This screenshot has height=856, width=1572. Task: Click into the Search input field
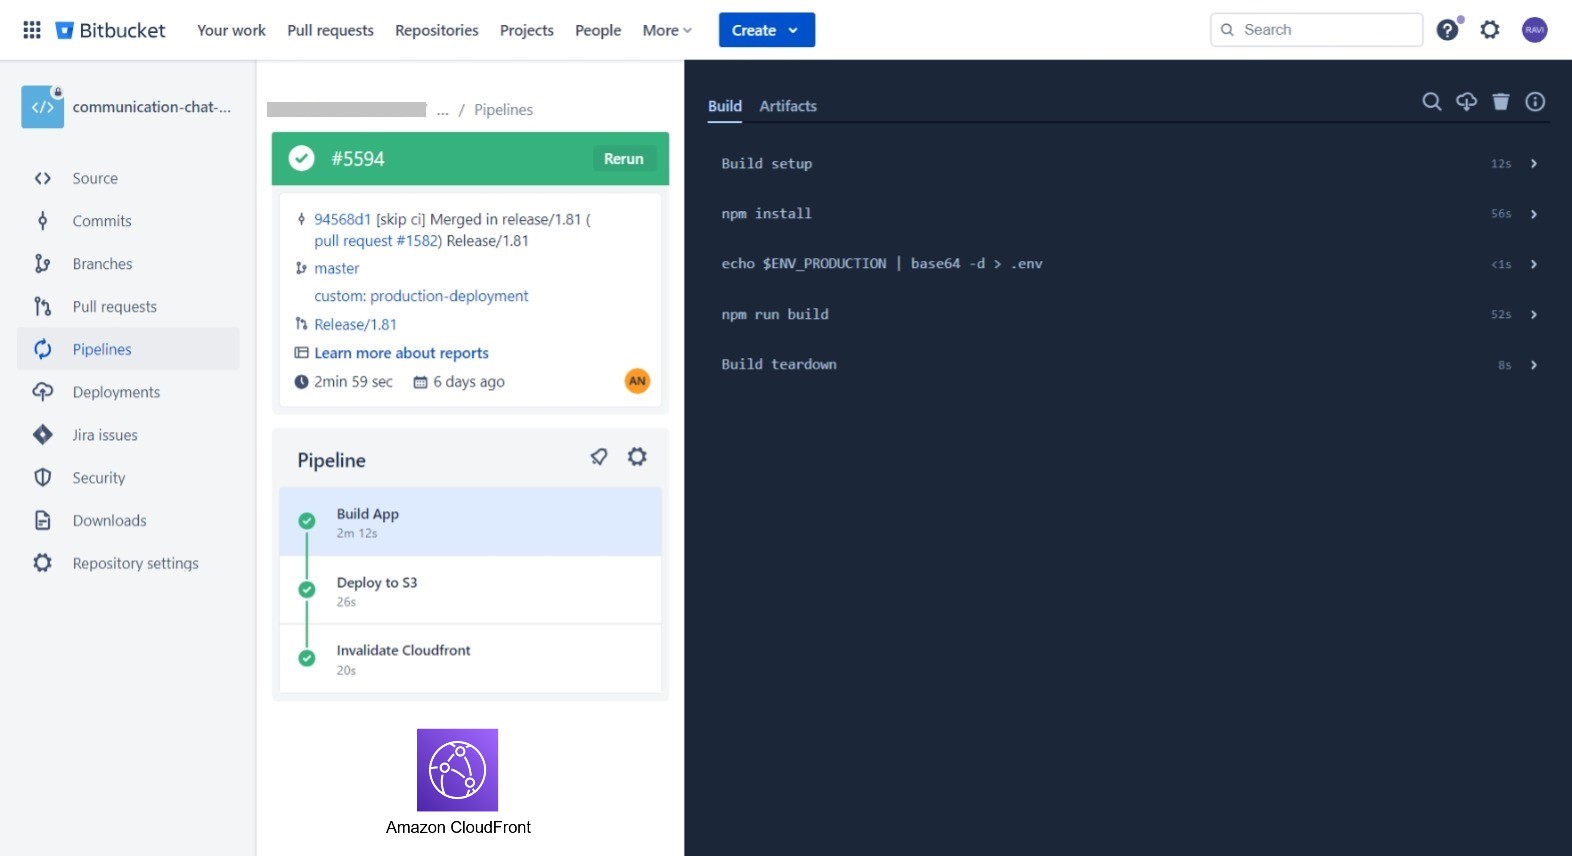pos(1326,30)
